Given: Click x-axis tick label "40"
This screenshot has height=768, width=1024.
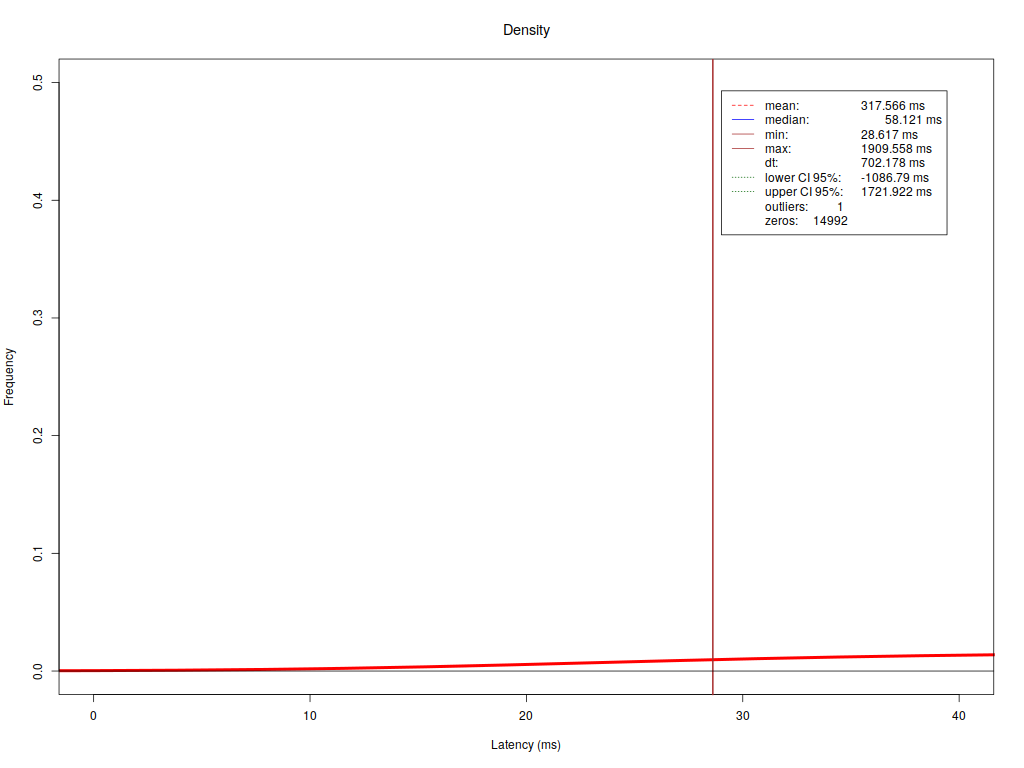Looking at the screenshot, I should 959,716.
